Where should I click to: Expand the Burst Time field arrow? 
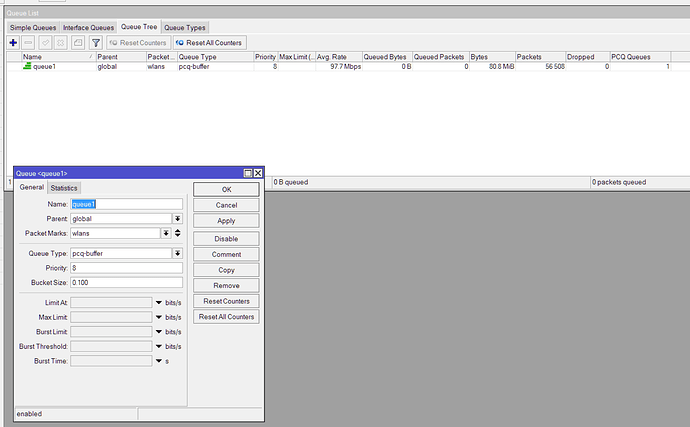pyautogui.click(x=159, y=361)
